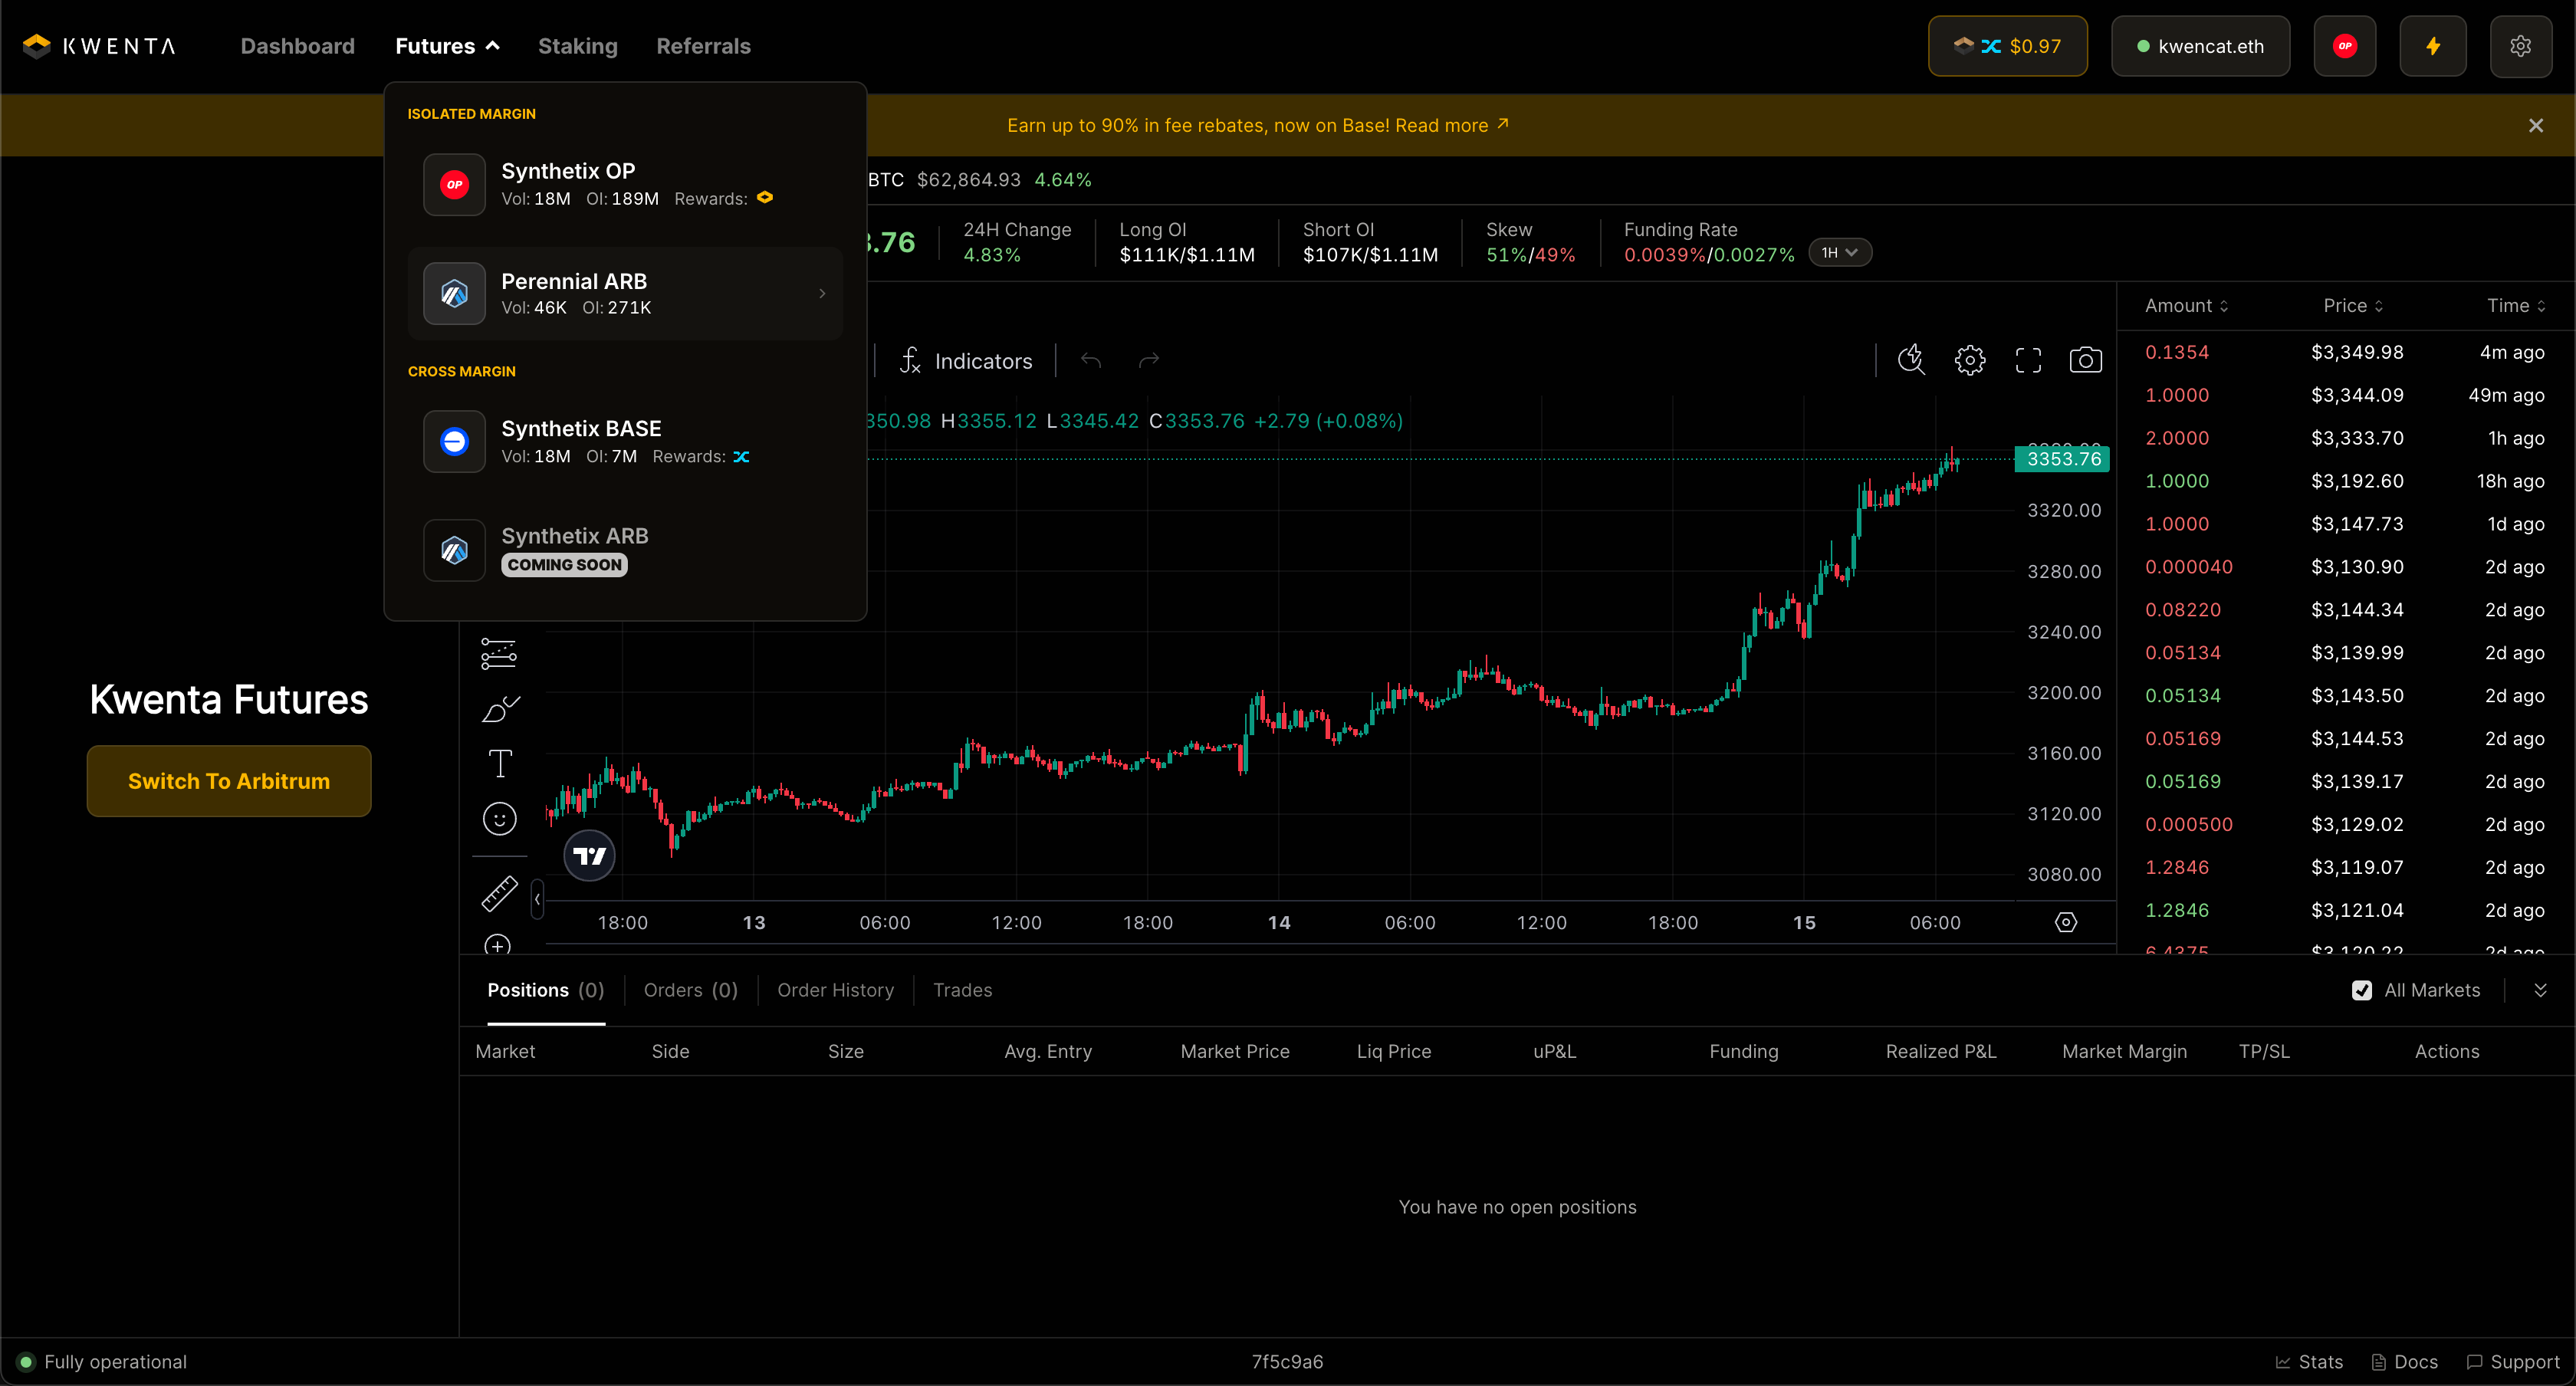This screenshot has height=1386, width=2576.
Task: Click the Long OI $111K/$1.11M stat
Action: click(x=1187, y=242)
